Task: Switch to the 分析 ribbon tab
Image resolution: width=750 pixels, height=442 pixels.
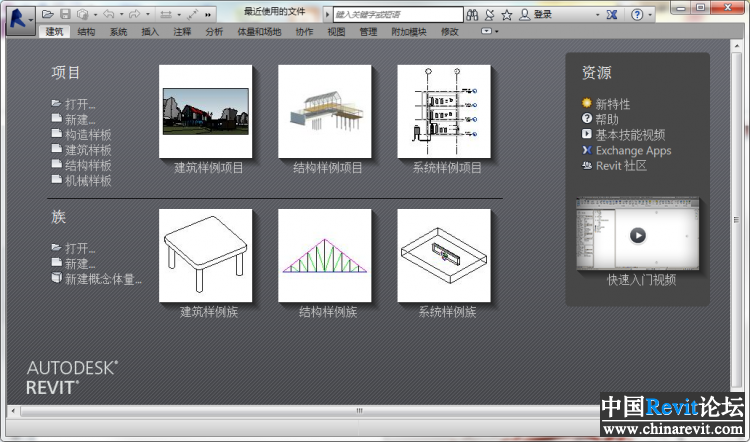Action: click(214, 32)
